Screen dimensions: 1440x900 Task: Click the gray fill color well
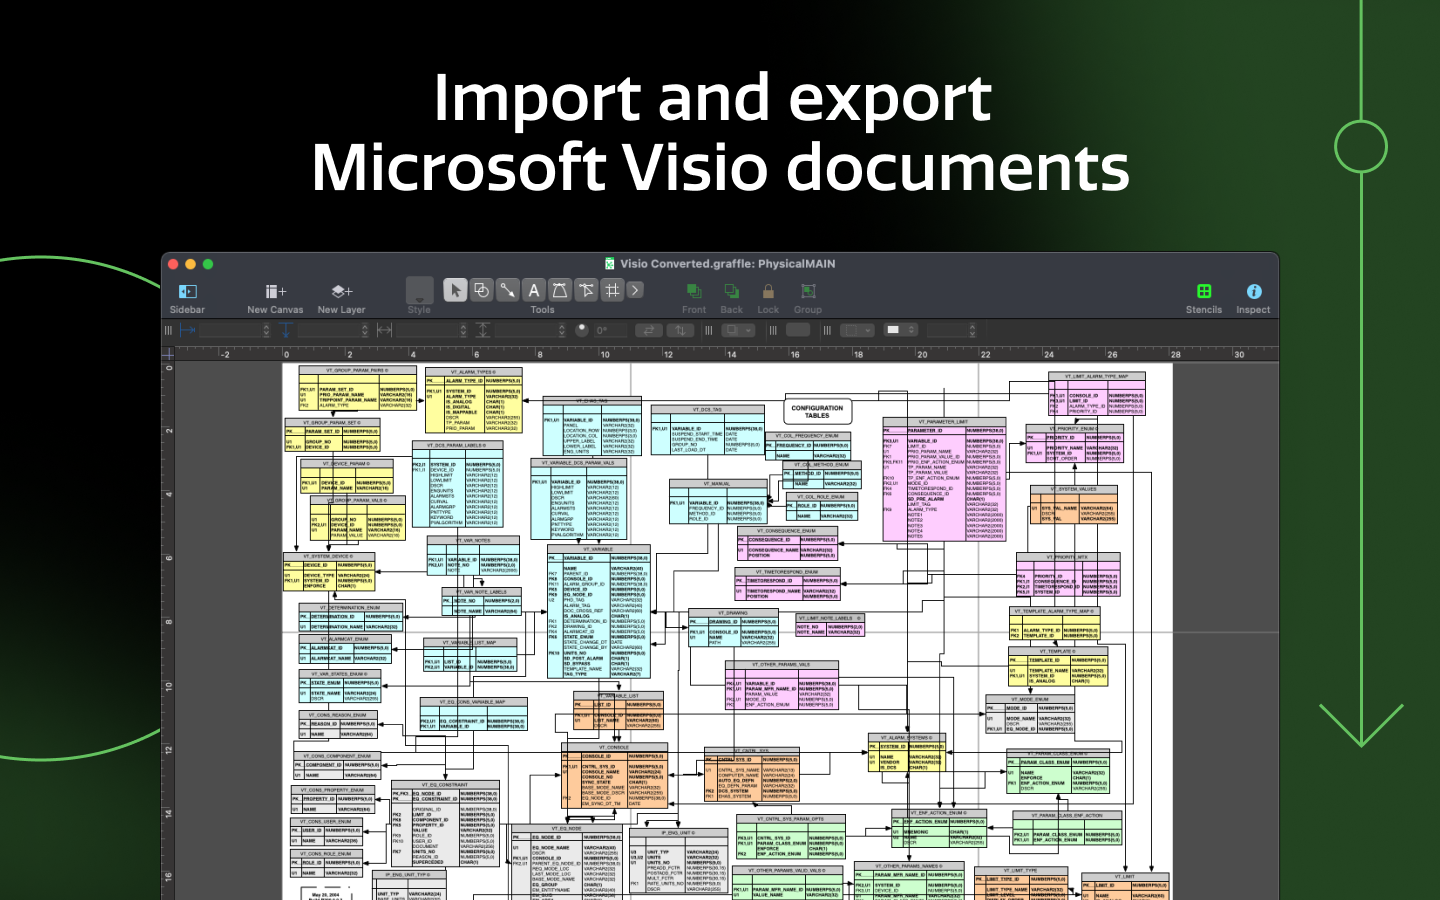click(800, 330)
